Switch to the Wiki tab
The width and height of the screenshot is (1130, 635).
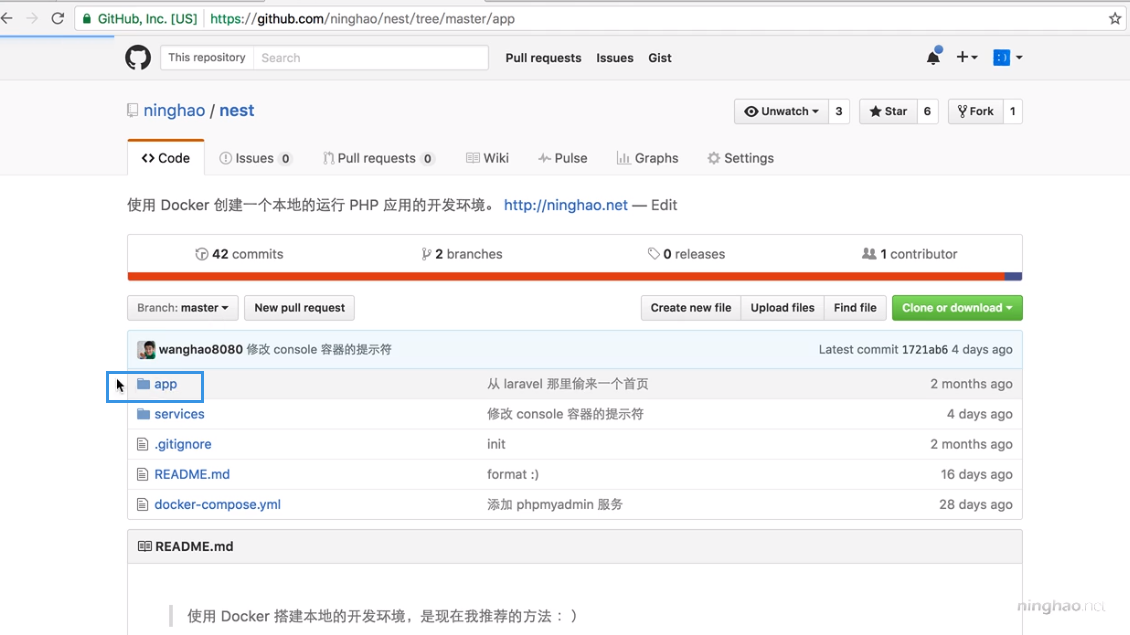tap(487, 158)
